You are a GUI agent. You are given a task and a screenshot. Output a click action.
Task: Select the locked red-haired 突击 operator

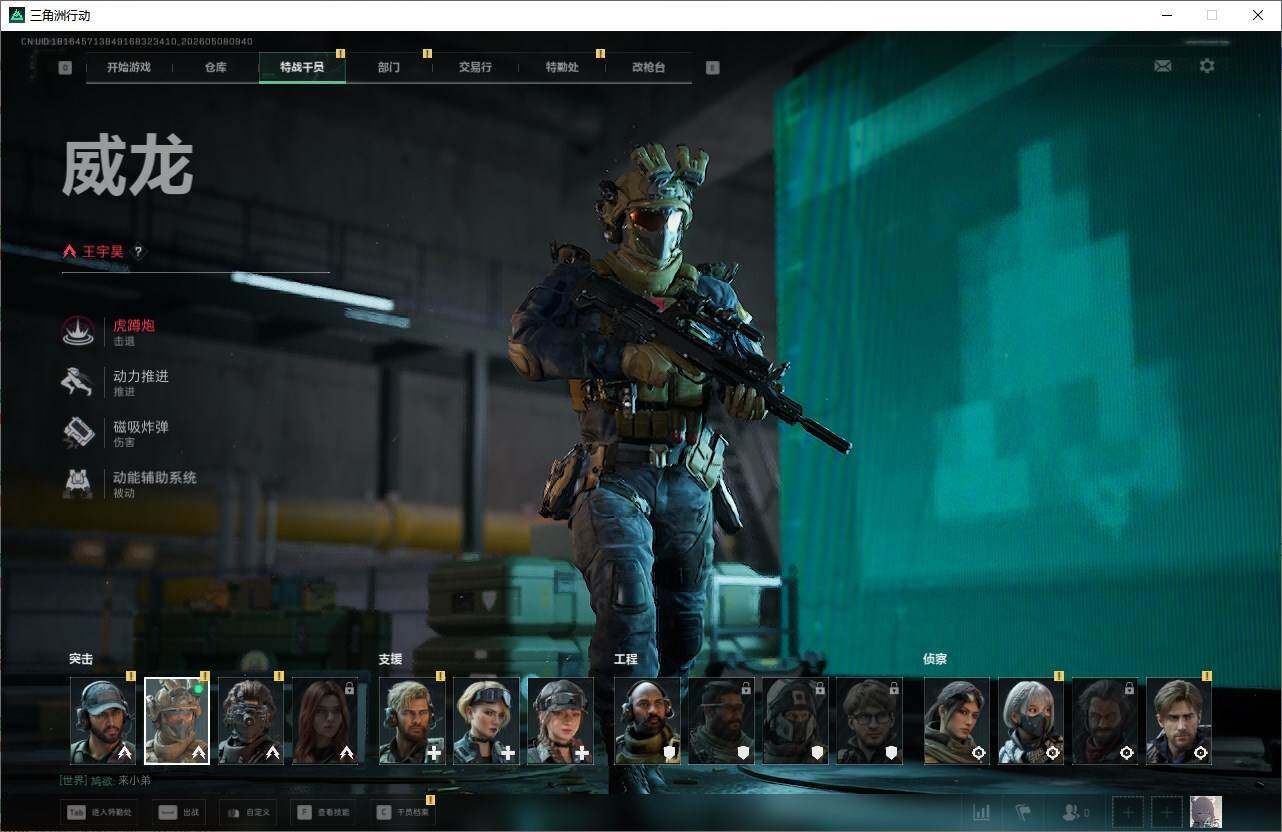(325, 721)
